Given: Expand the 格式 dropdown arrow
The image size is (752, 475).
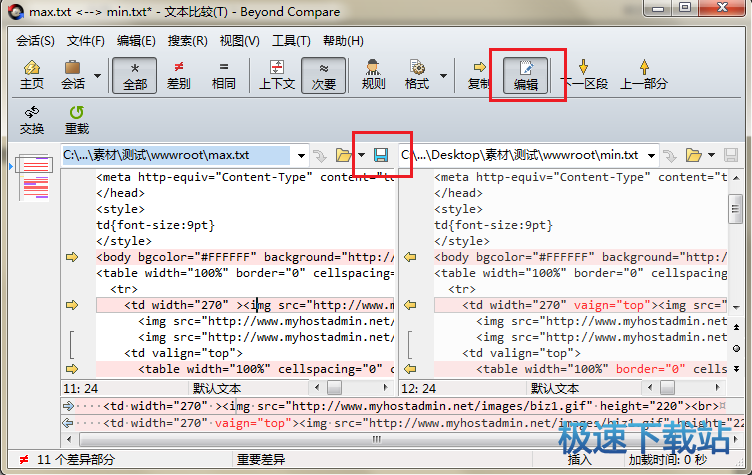Looking at the screenshot, I should click(x=444, y=76).
